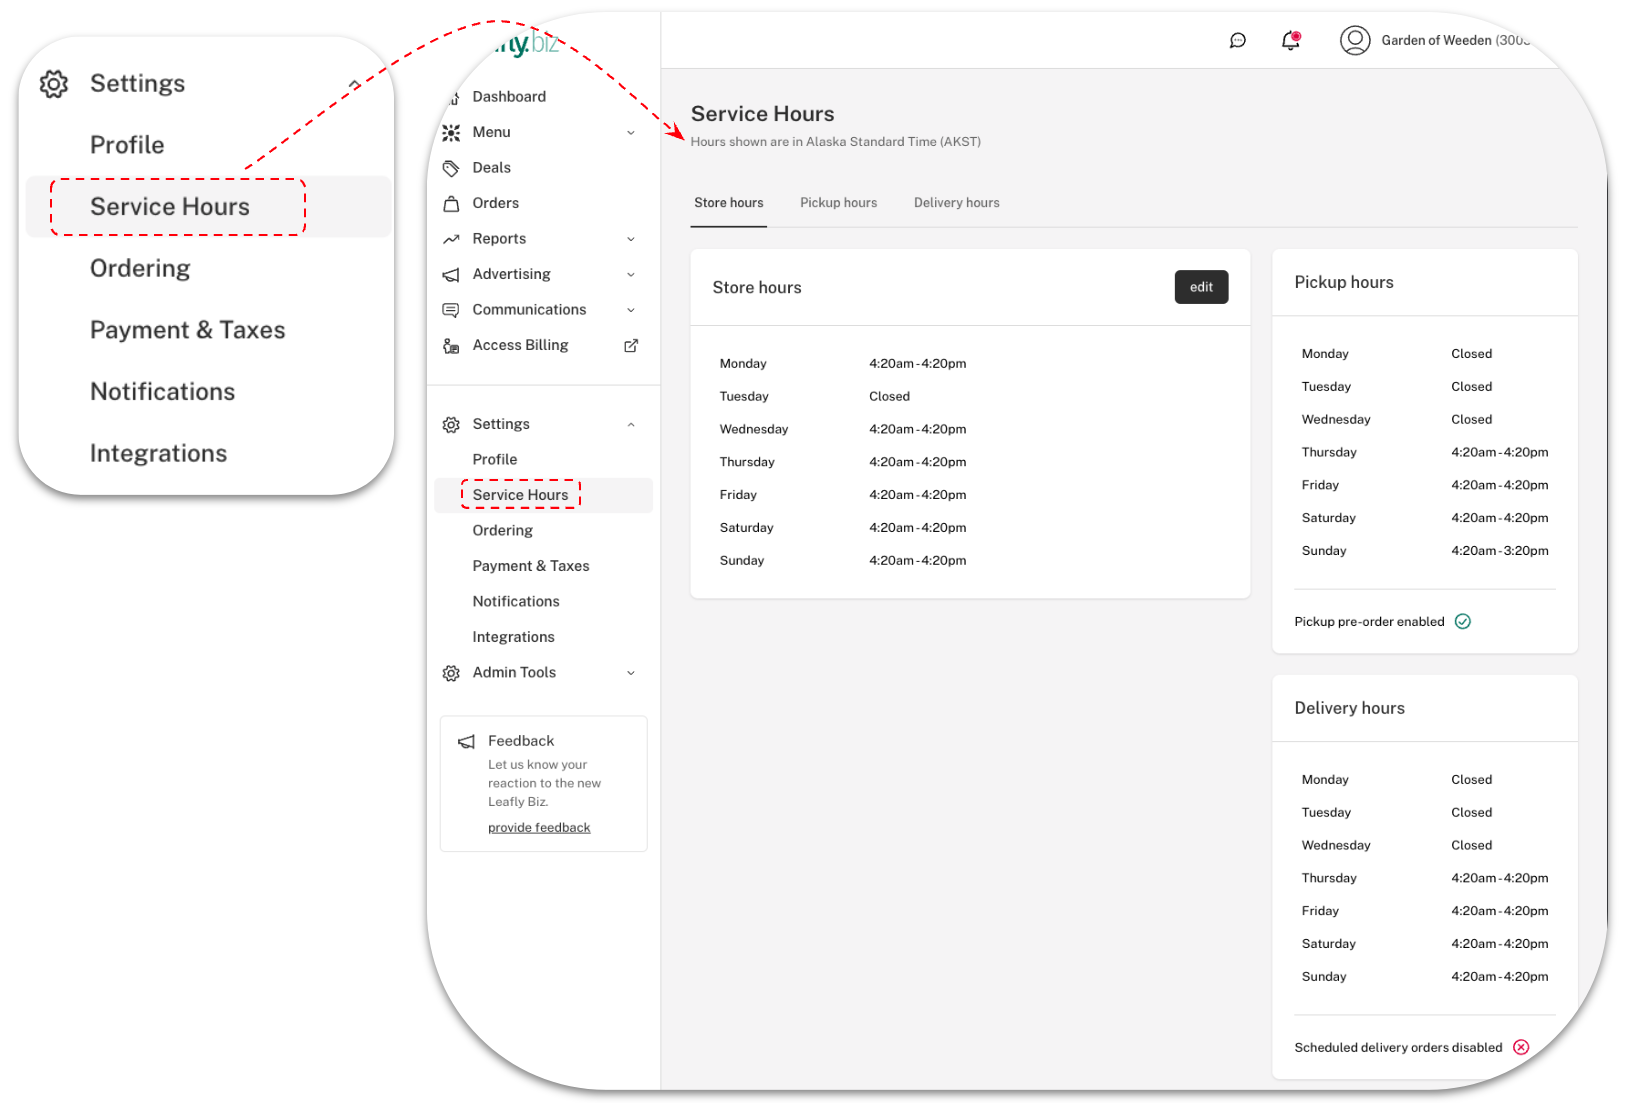Open Payment & Taxes settings in sidebar
1628x1103 pixels.
point(531,566)
